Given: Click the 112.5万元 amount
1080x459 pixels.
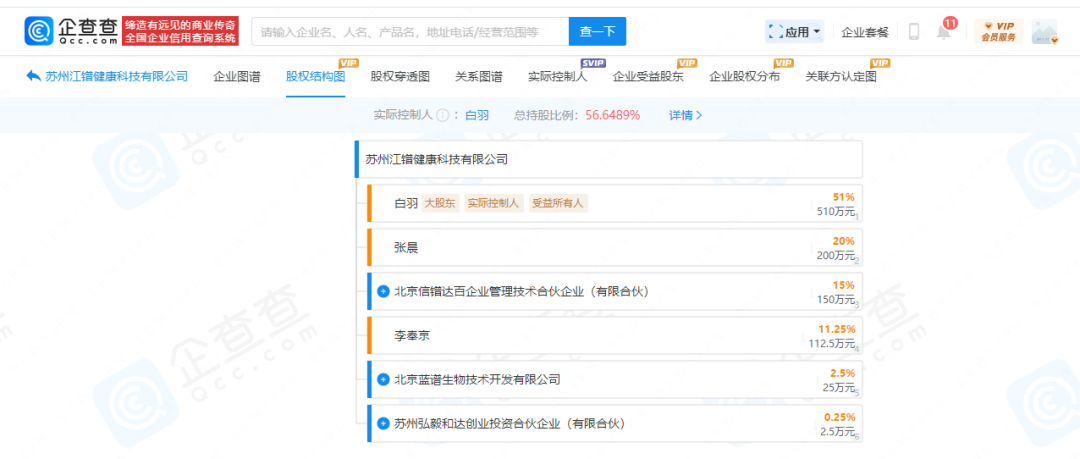Looking at the screenshot, I should tap(831, 343).
